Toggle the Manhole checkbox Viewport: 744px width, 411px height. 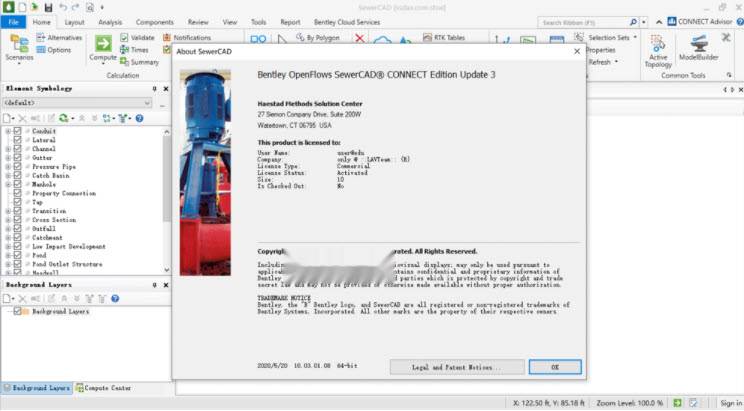pyautogui.click(x=18, y=184)
